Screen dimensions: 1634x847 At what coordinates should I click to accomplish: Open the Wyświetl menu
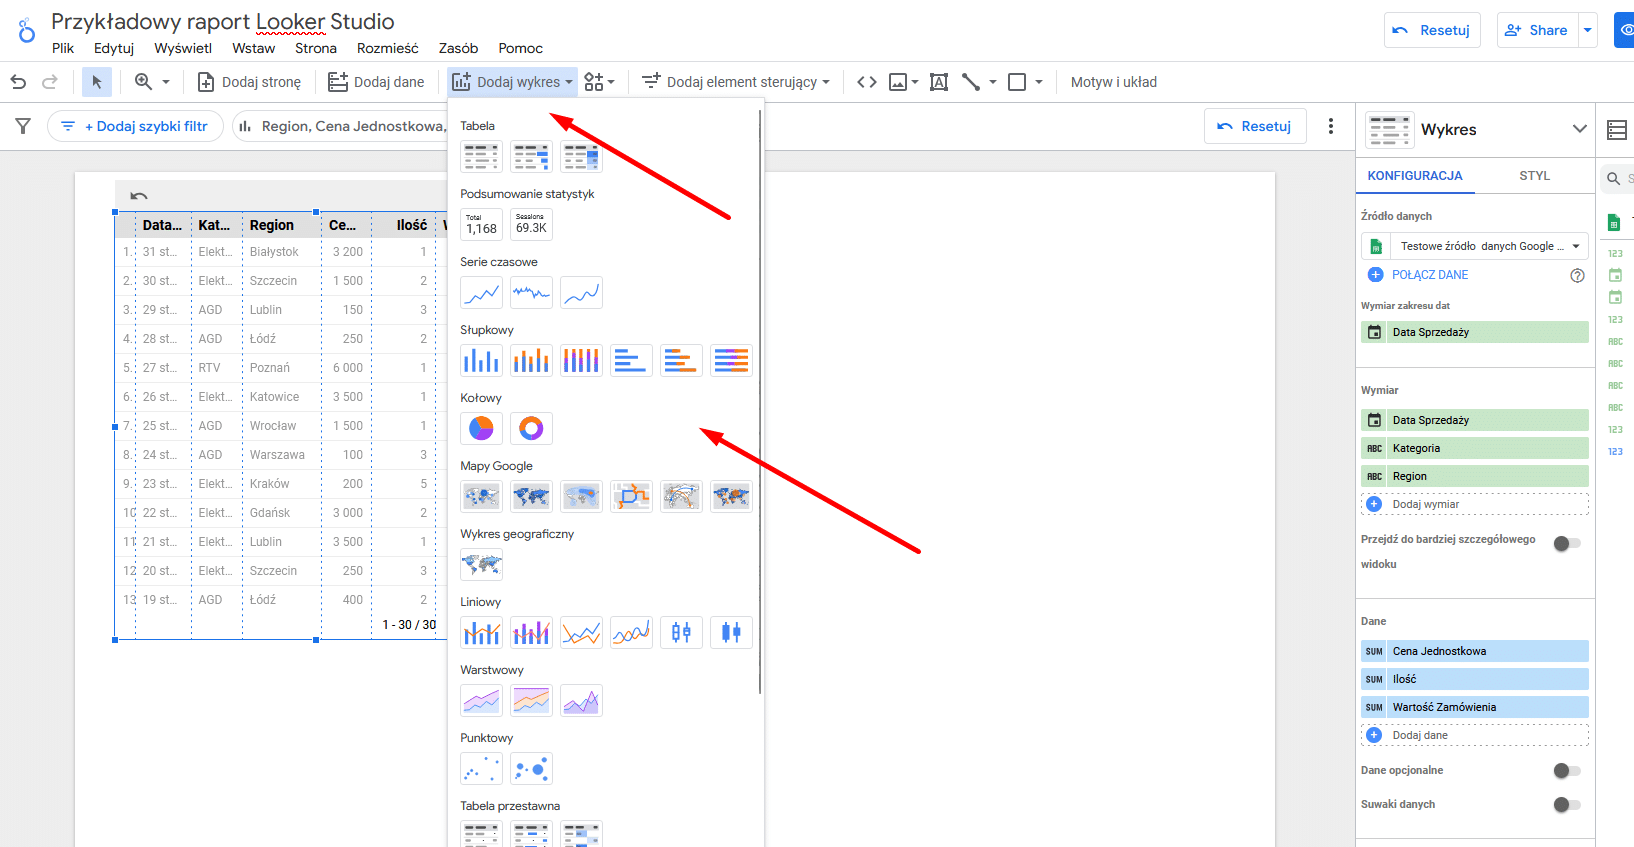pos(183,48)
